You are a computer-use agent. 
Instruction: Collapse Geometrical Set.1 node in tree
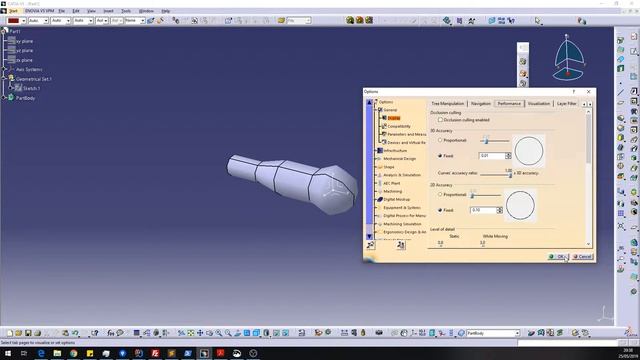tap(4, 79)
